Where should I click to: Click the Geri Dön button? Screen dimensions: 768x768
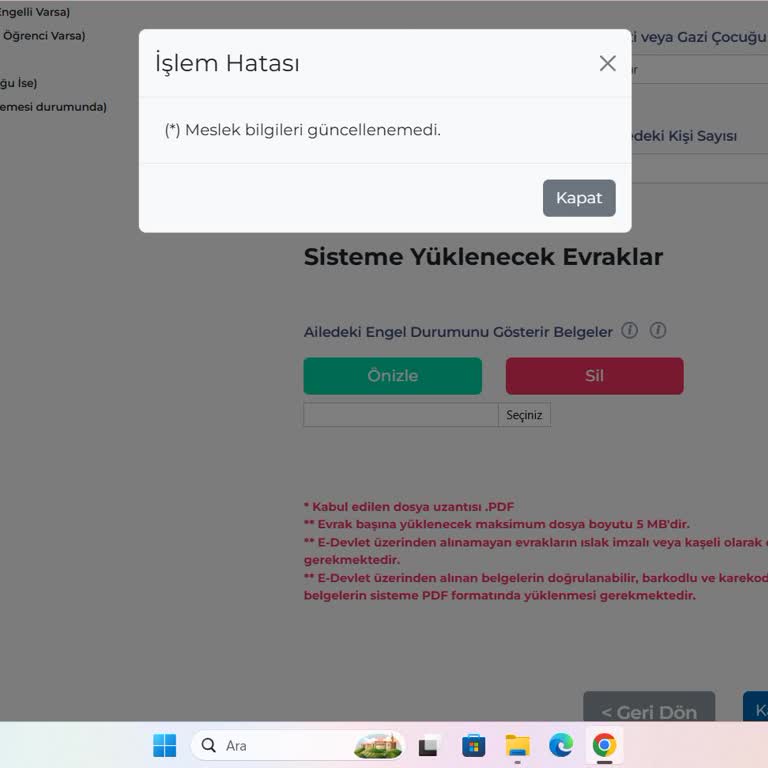click(x=649, y=706)
